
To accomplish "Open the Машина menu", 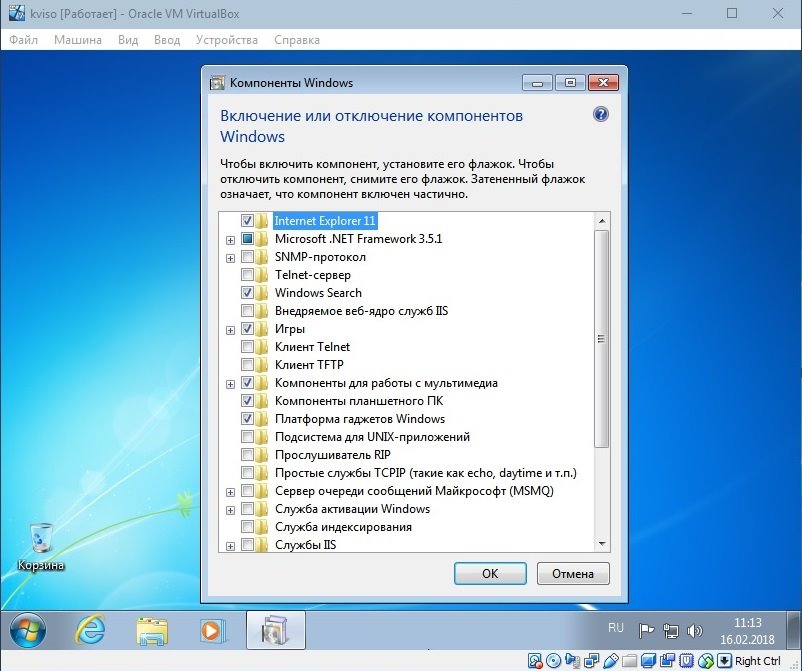I will pyautogui.click(x=78, y=40).
